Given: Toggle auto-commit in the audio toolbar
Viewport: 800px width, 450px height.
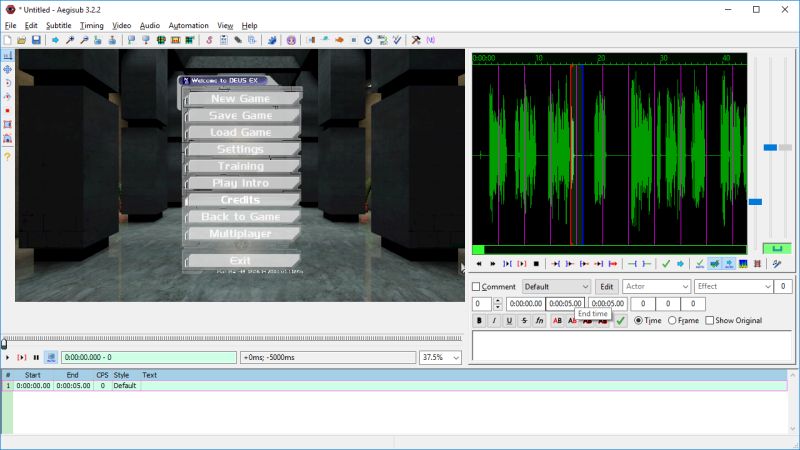Looking at the screenshot, I should (700, 264).
